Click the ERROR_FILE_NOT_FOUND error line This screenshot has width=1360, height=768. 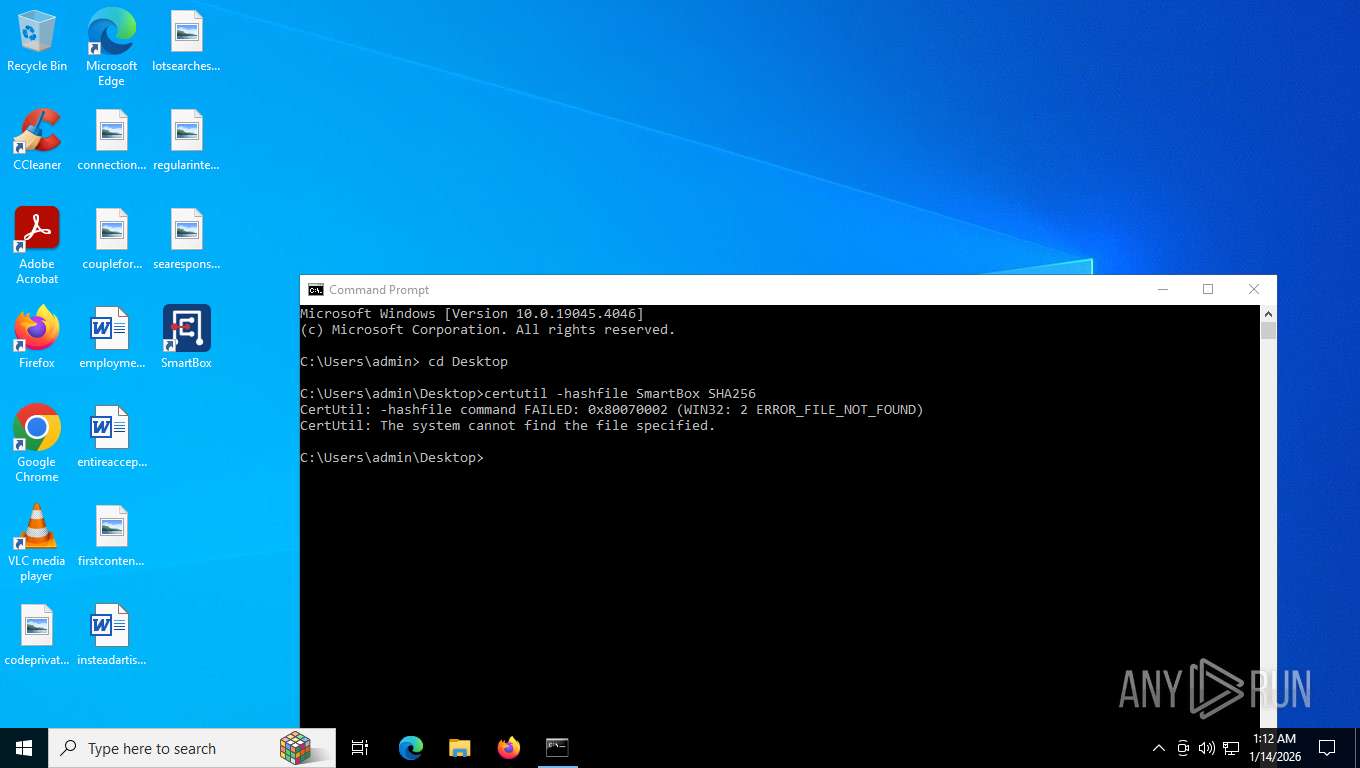coord(612,410)
